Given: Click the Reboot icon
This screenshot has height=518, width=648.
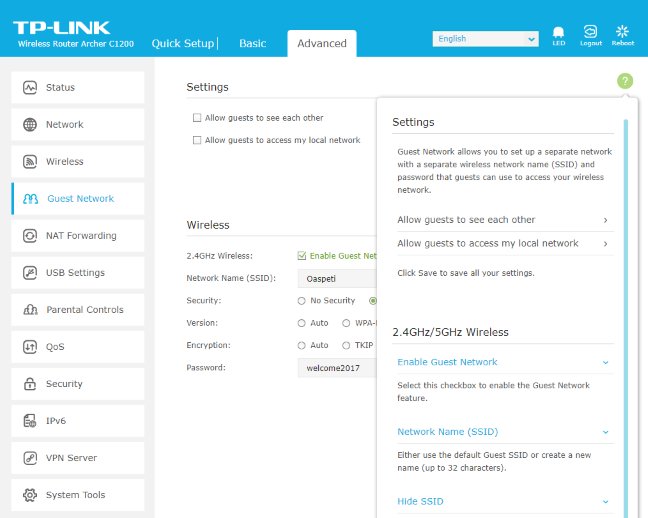Looking at the screenshot, I should tap(622, 36).
